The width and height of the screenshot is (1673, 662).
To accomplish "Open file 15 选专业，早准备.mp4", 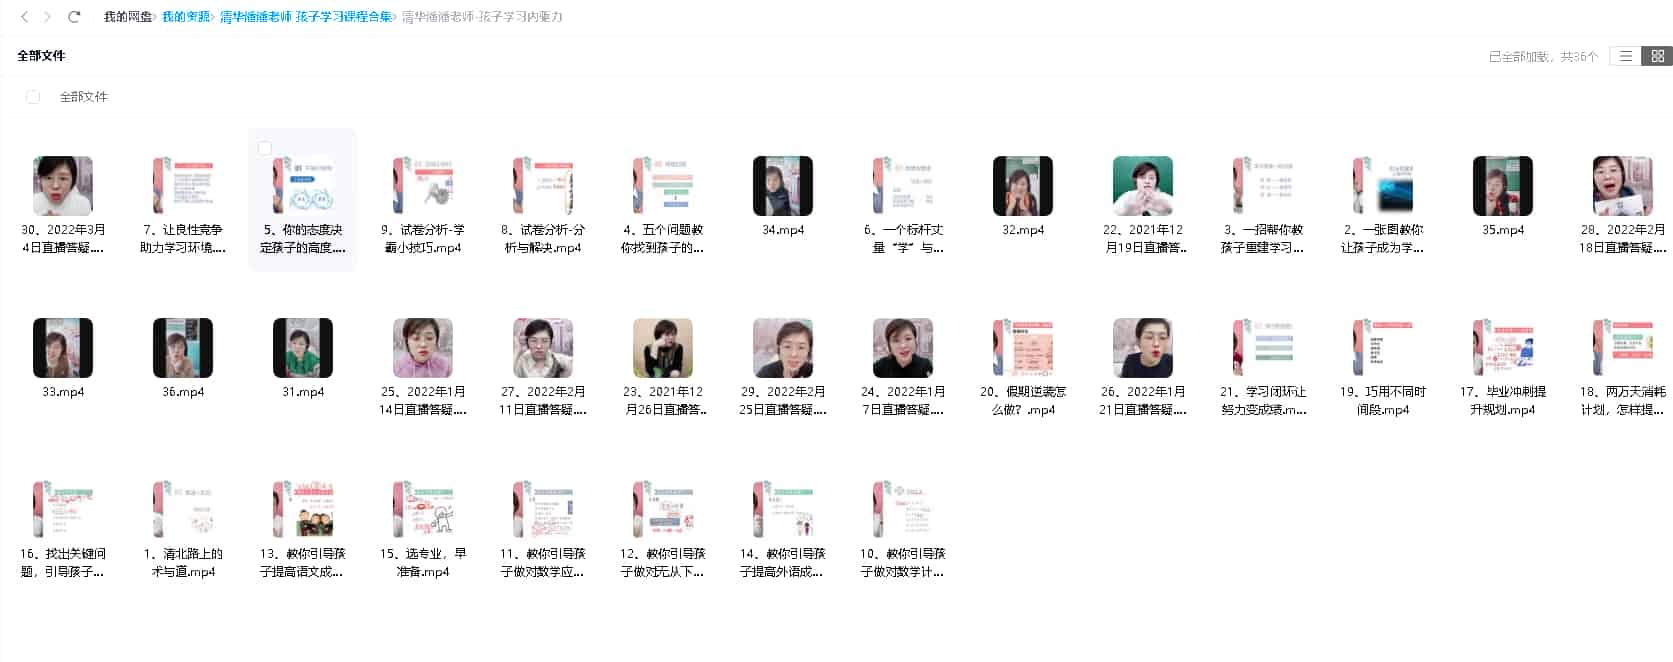I will tap(423, 510).
